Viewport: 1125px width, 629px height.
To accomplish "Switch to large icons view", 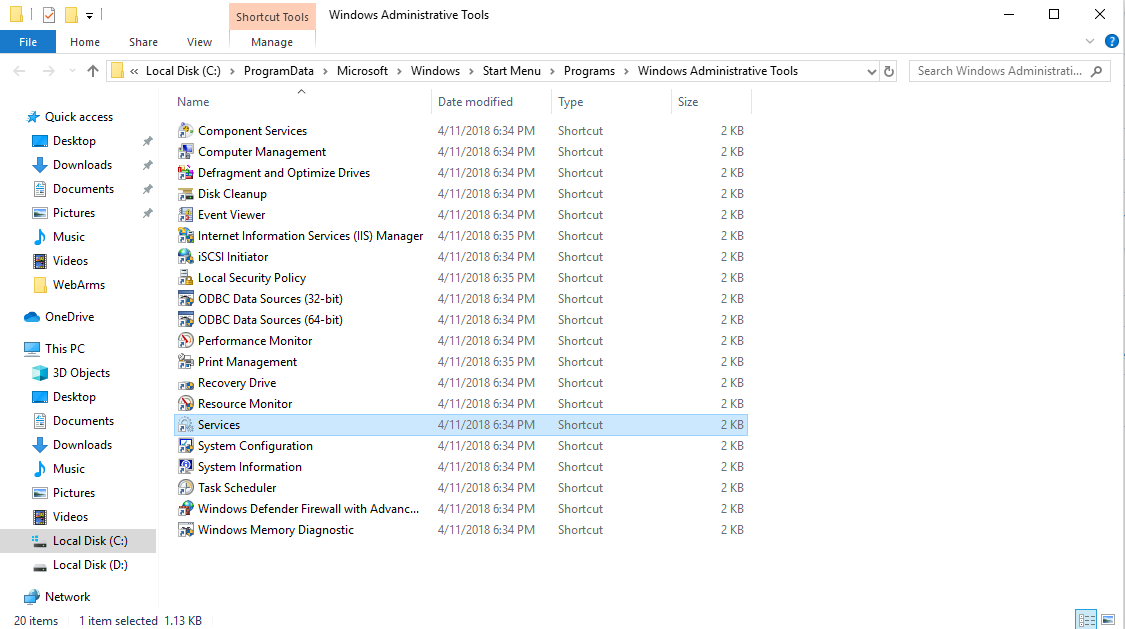I will pos(1108,620).
